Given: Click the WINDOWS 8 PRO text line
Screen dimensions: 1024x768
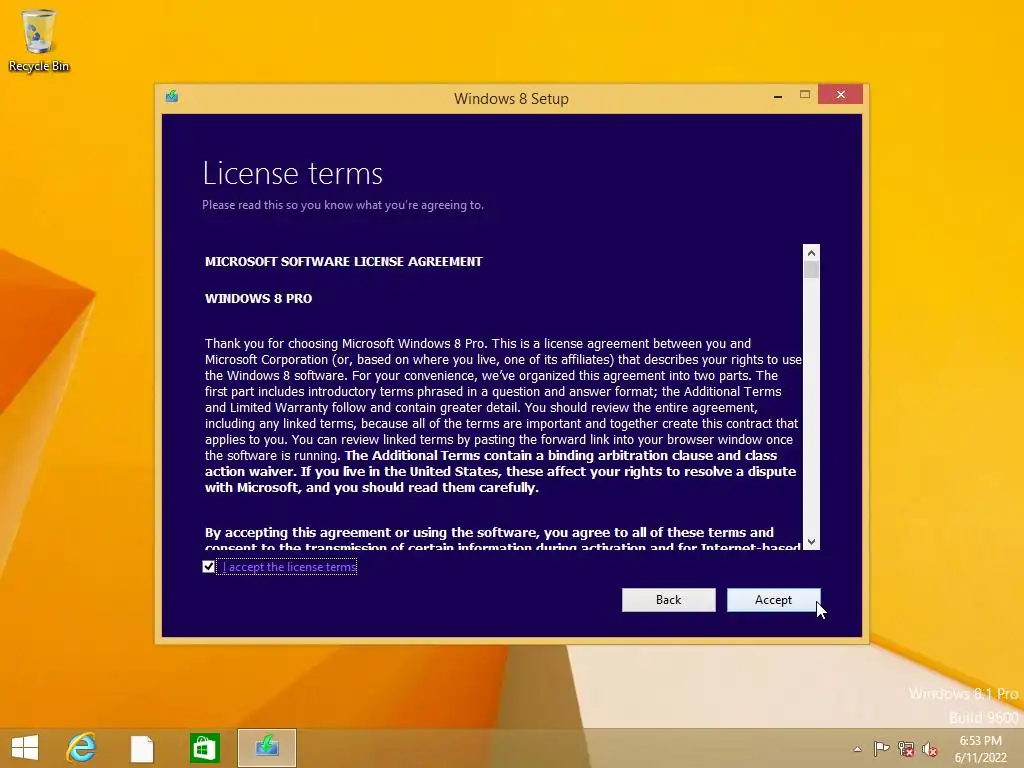Looking at the screenshot, I should 259,298.
